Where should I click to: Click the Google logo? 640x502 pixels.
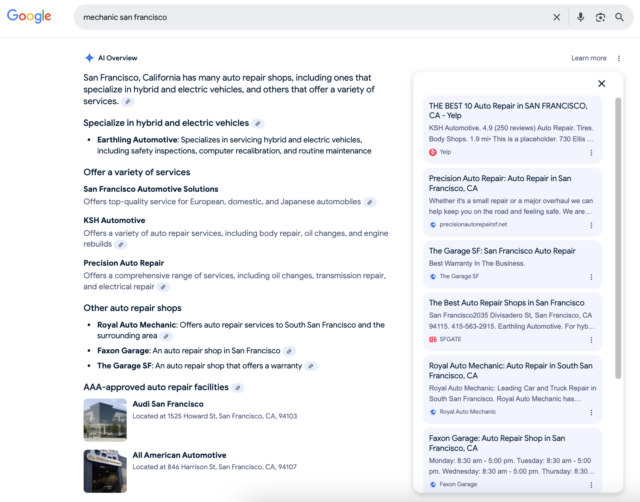pos(29,17)
